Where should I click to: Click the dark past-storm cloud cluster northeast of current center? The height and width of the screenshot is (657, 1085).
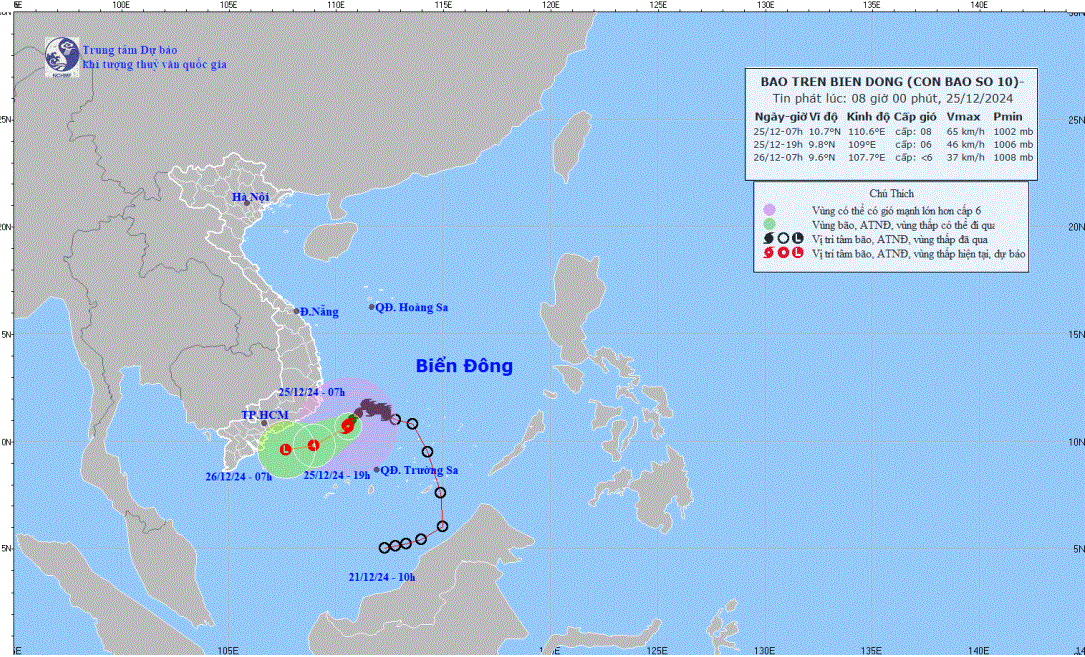[x=374, y=408]
